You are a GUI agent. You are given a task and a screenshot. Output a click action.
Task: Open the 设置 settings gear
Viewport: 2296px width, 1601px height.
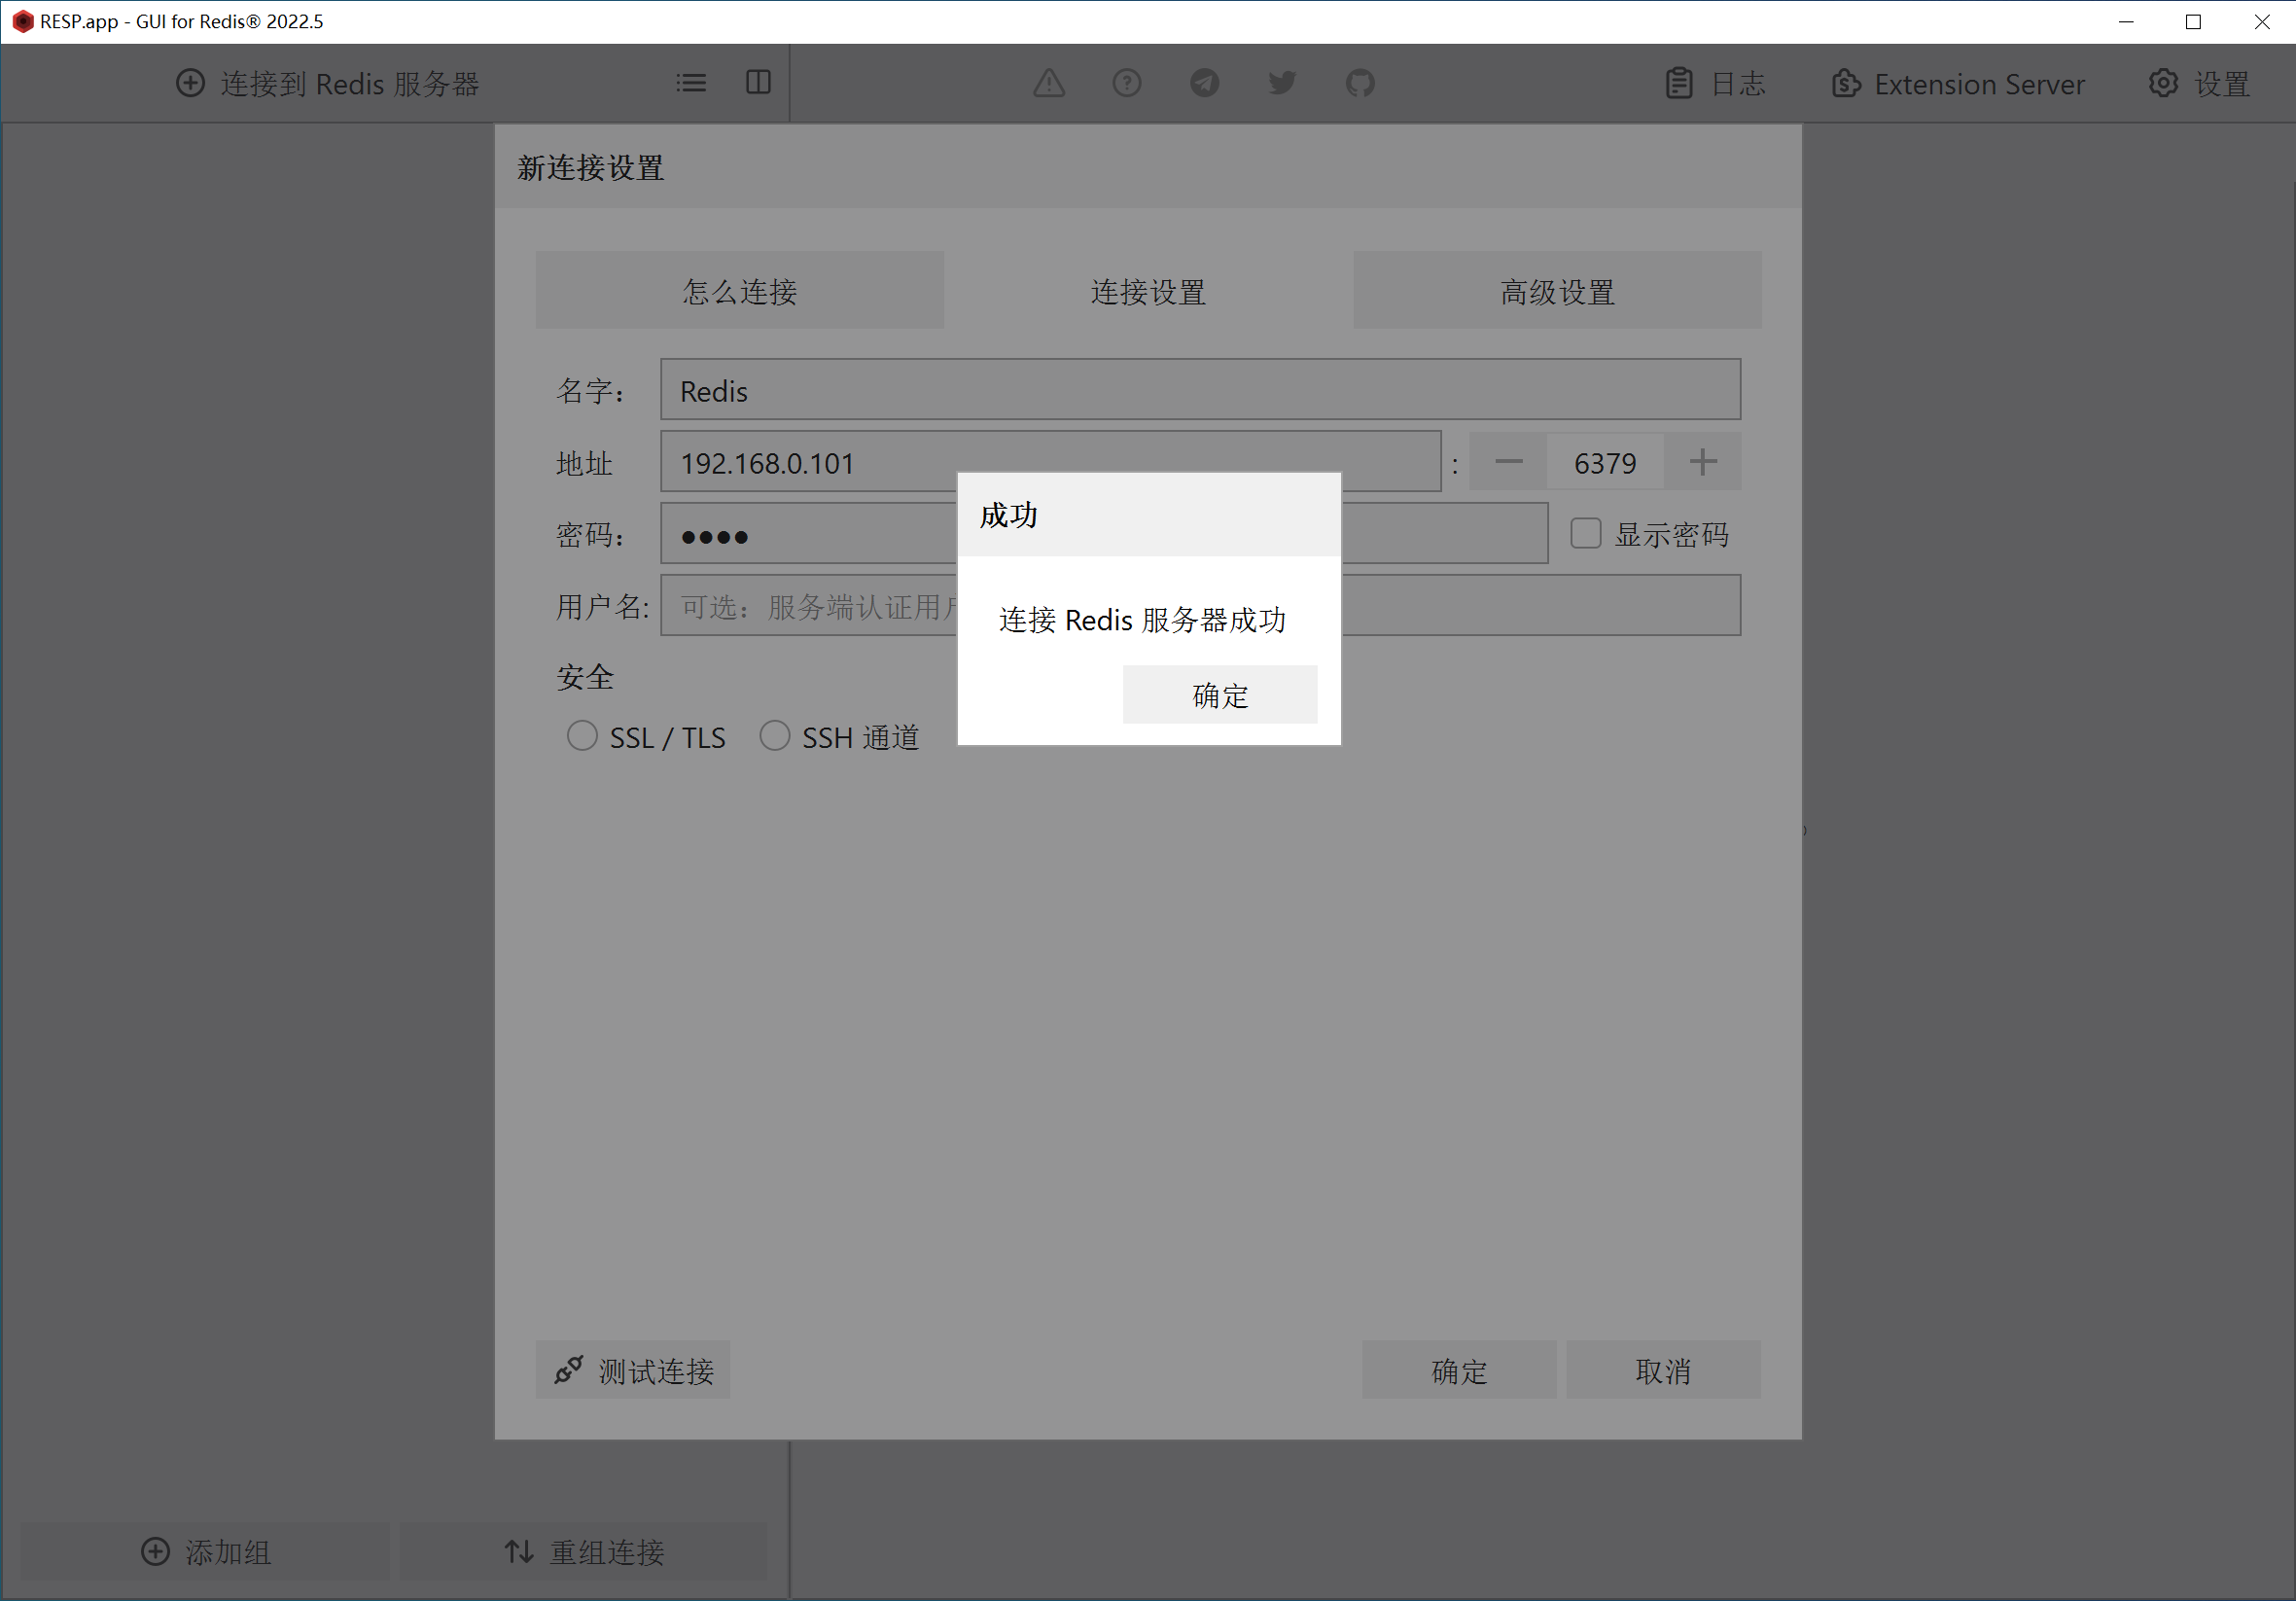coord(2199,84)
